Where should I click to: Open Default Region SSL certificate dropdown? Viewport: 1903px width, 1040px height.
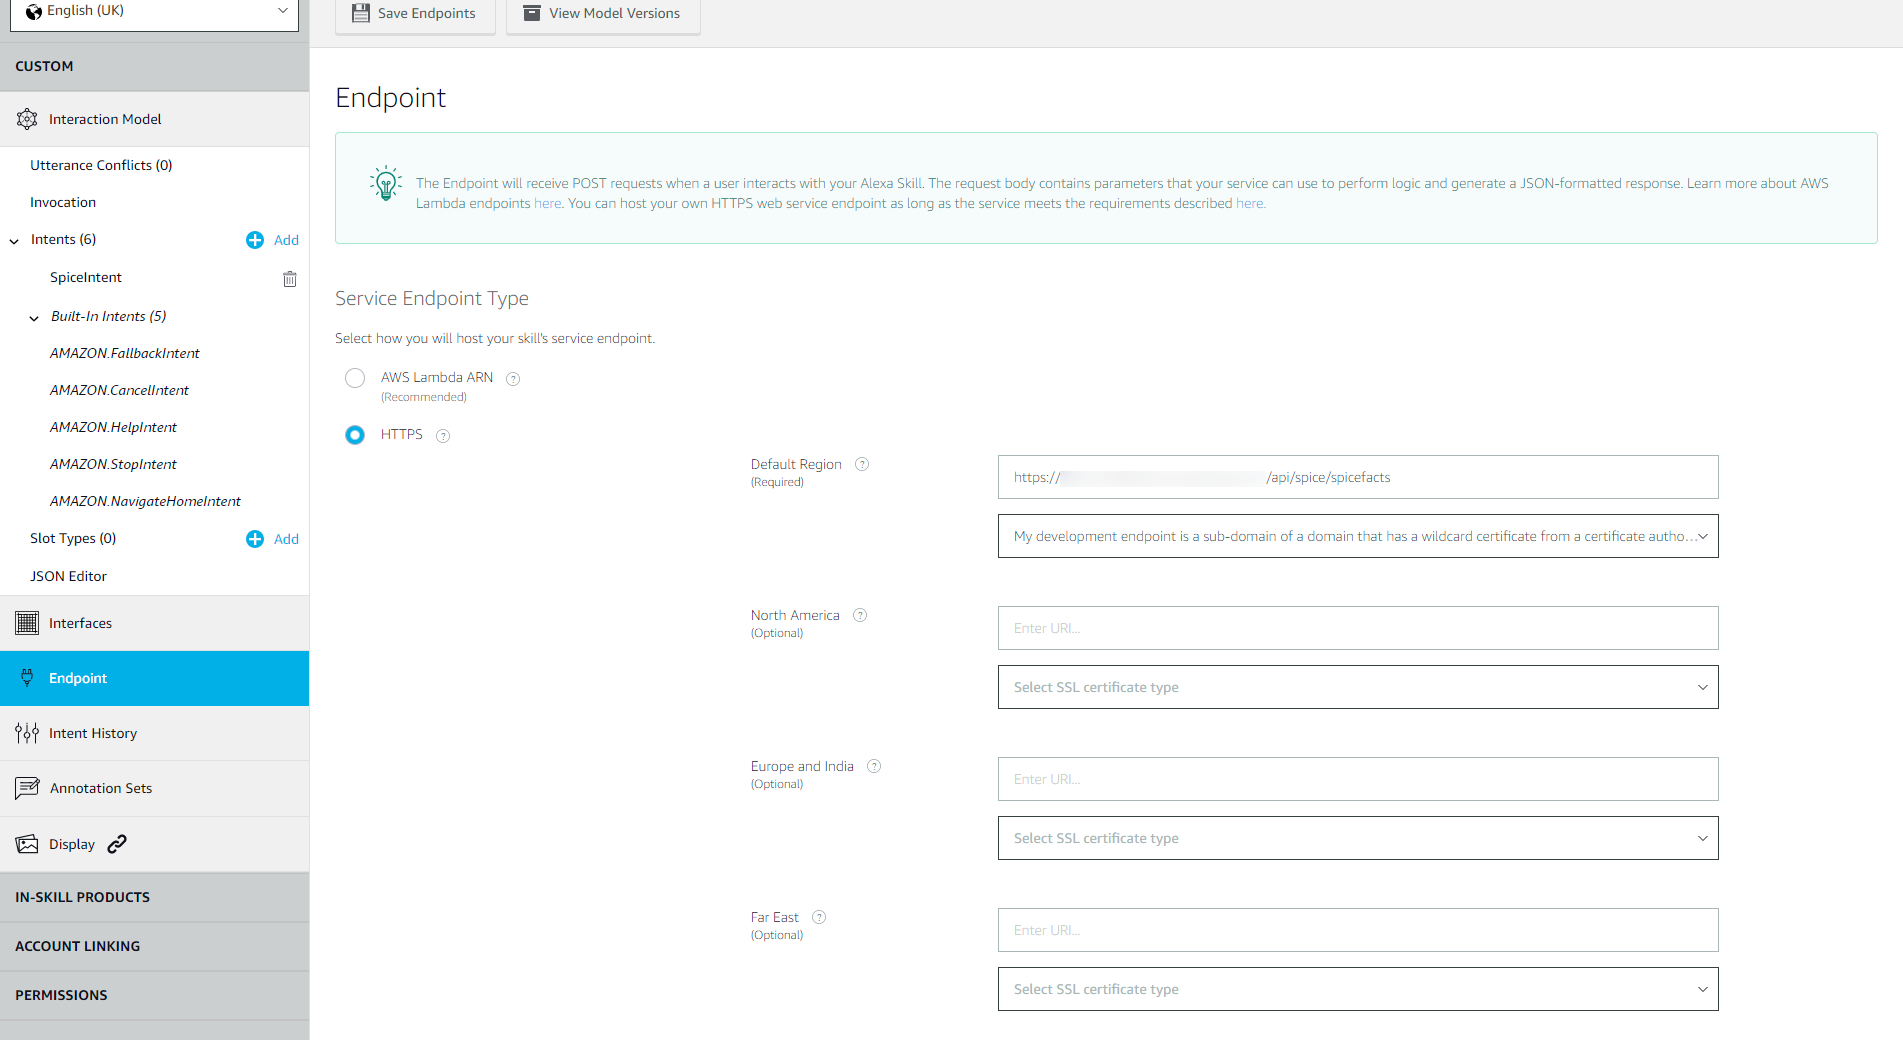pos(1358,536)
